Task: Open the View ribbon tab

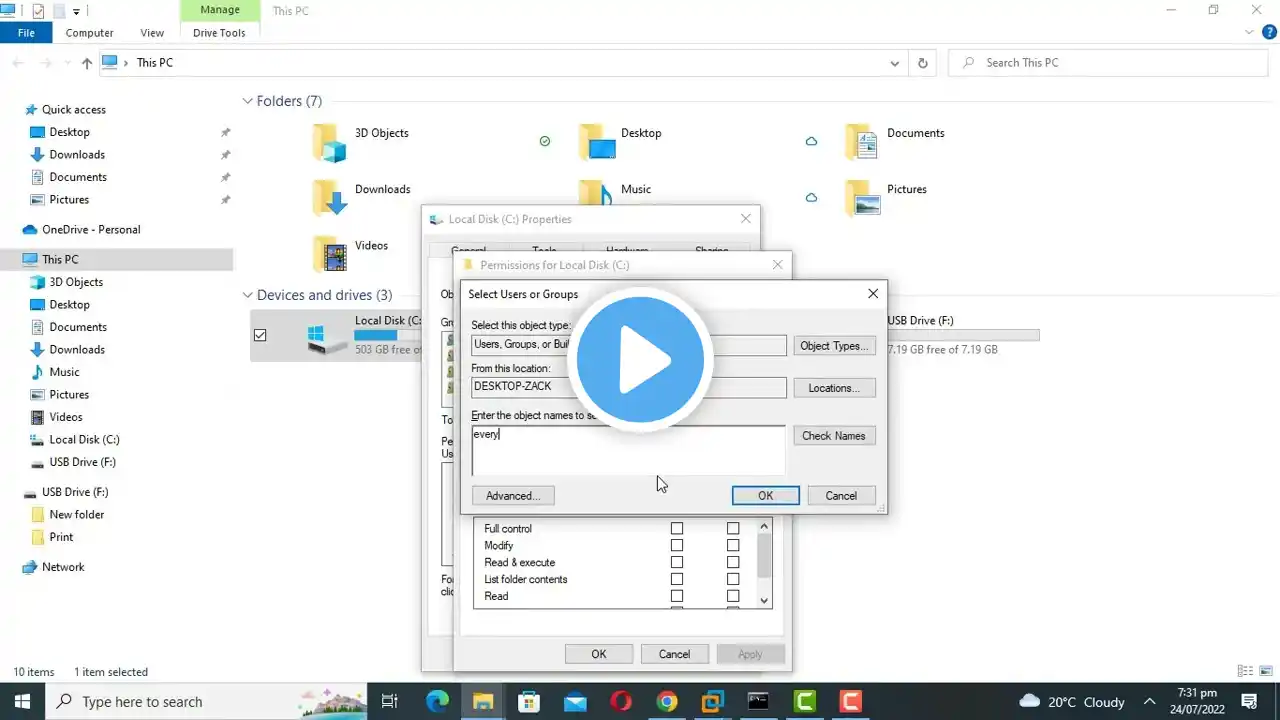Action: 152,33
